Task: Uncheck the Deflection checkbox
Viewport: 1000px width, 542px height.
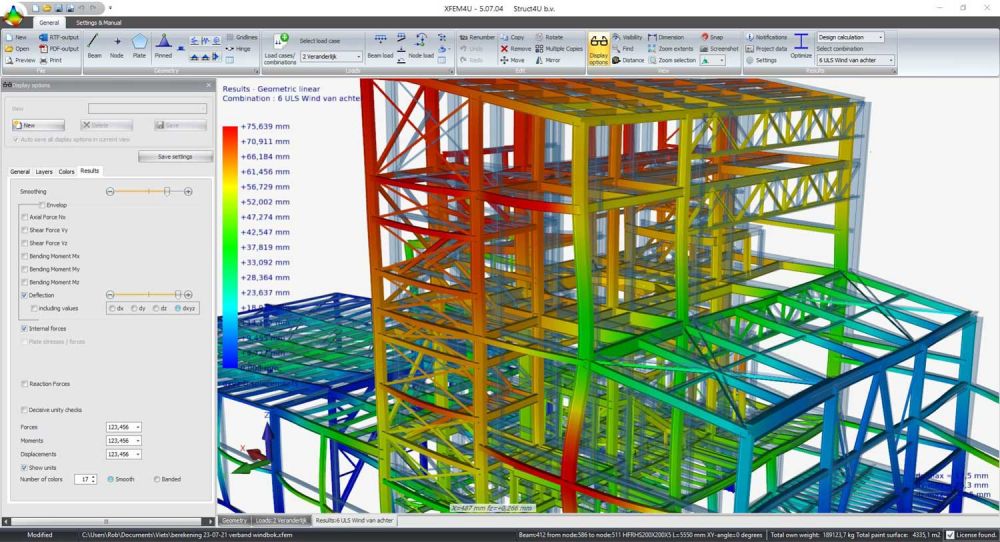Action: [25, 295]
